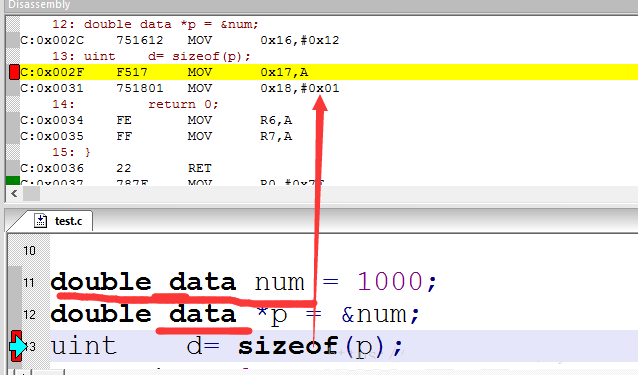
Task: Click red breakpoint marker at C:0x002F
Action: (x=14, y=72)
